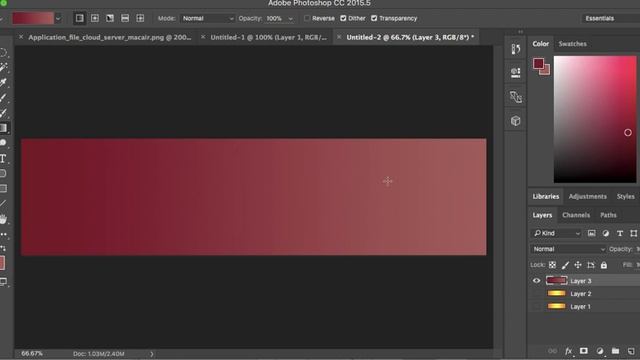The image size is (640, 360).
Task: Select the Magic Wand tool
Action: pos(3,67)
